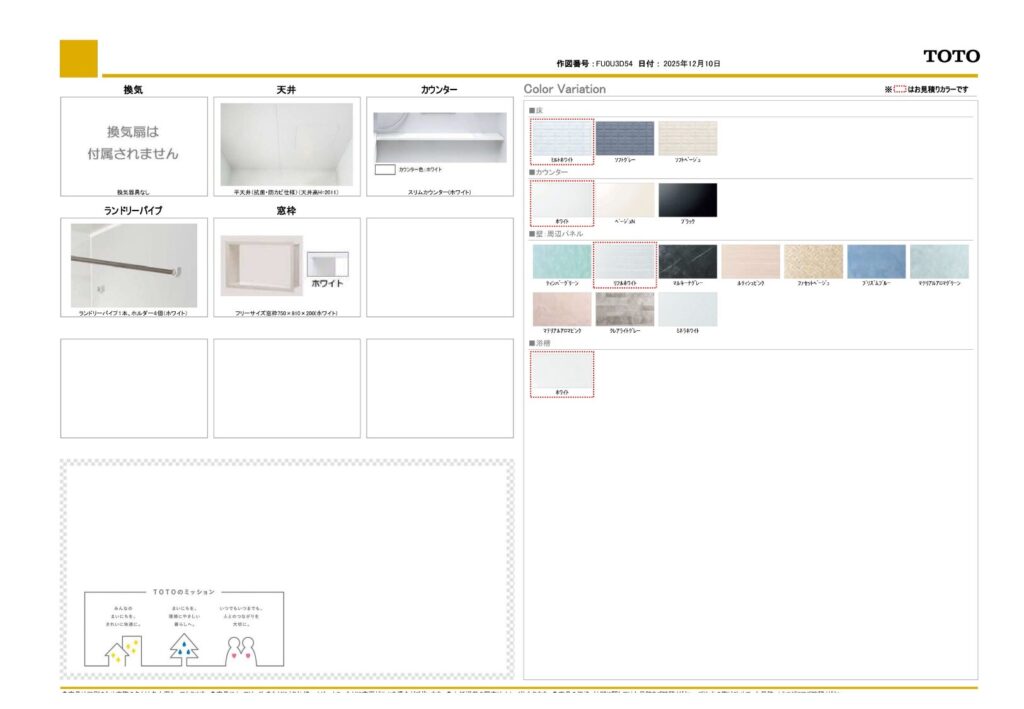Click the yellow square at top-left corner

point(79,58)
